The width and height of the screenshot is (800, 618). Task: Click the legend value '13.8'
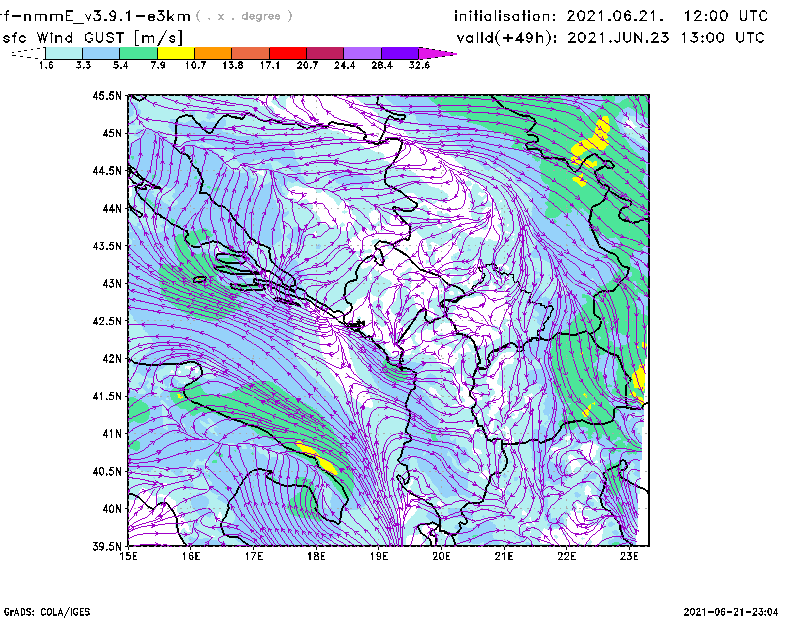tap(233, 65)
